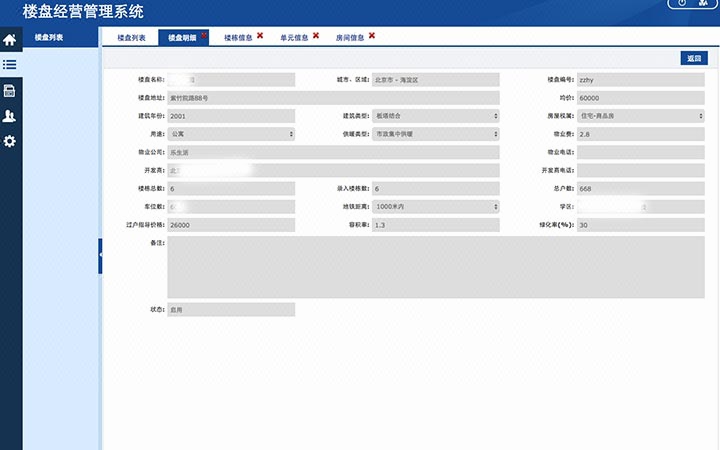
Task: Collapse the left side panel handle
Action: pos(100,256)
